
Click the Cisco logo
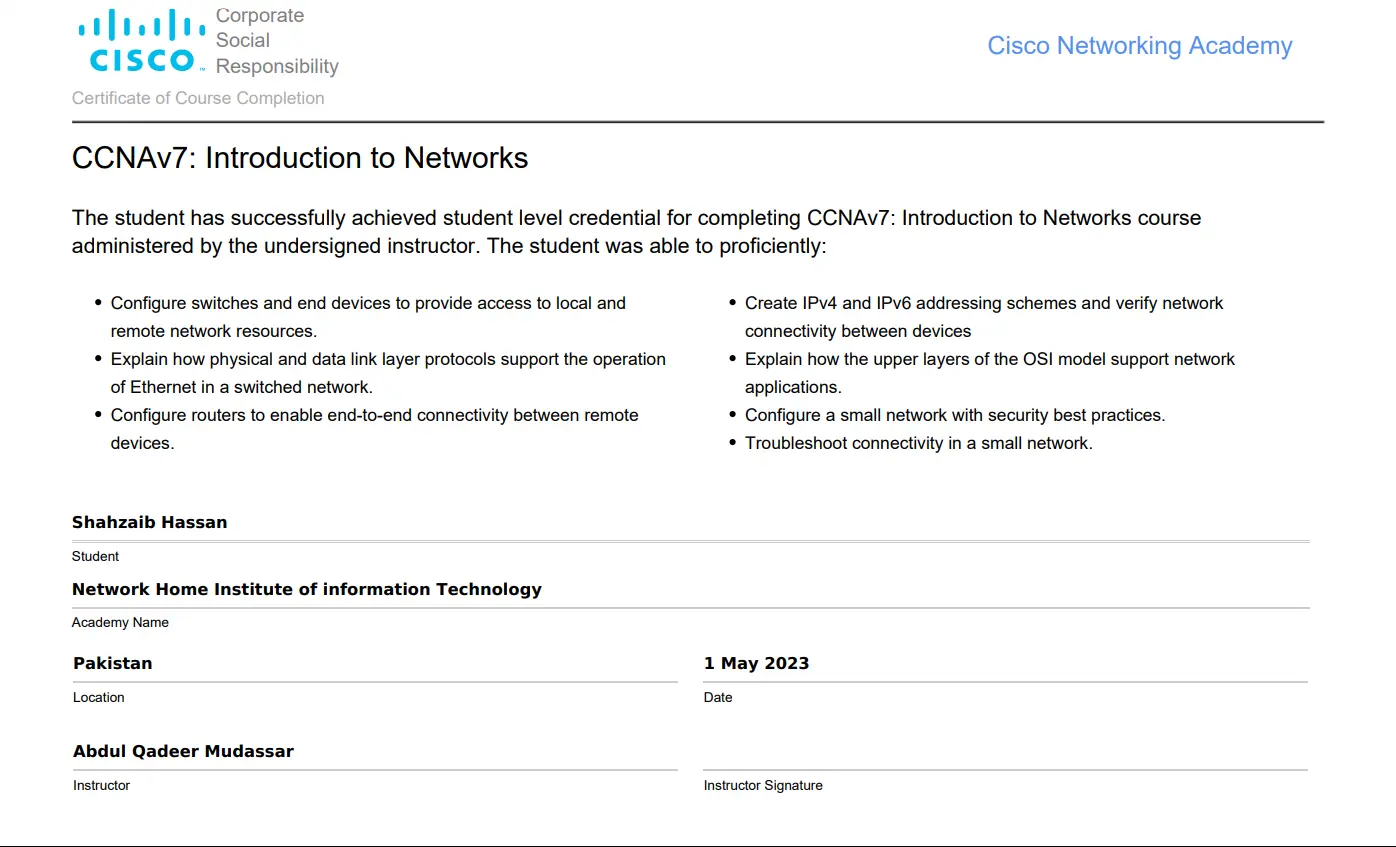141,41
